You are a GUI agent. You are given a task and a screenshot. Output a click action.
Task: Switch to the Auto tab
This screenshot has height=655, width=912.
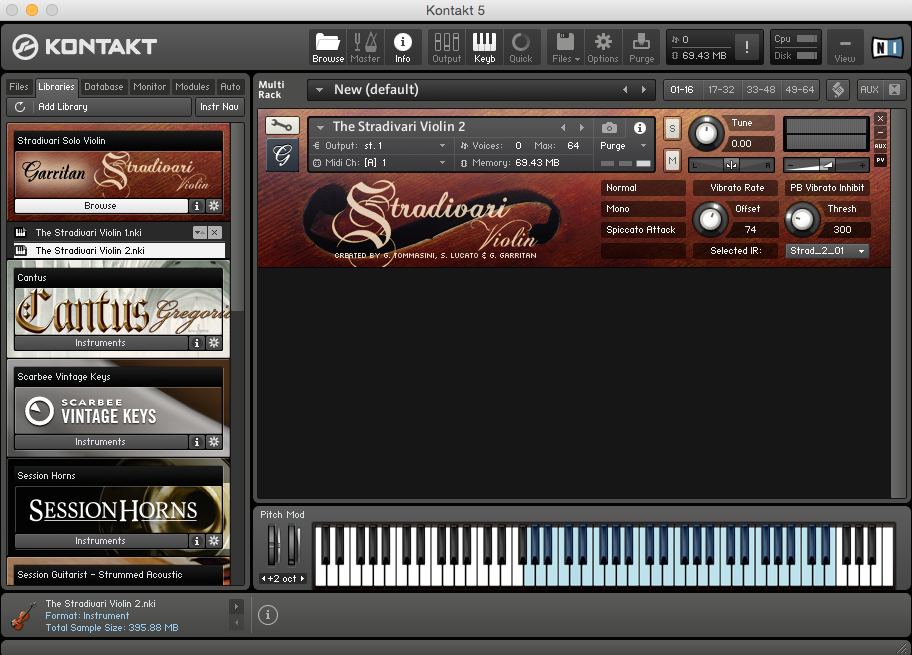[x=230, y=87]
